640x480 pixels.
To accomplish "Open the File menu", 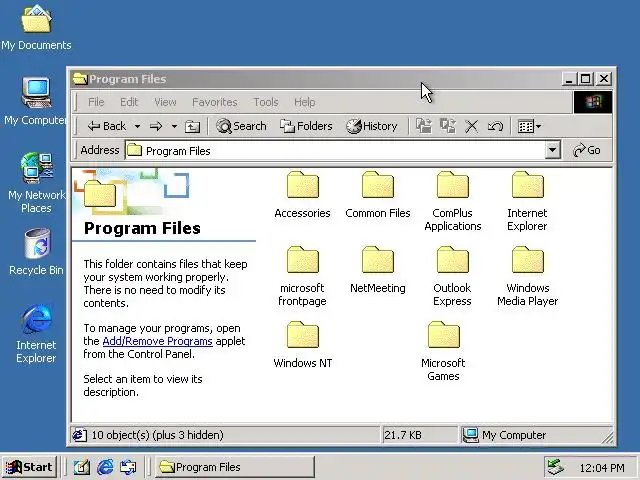I will coord(96,102).
